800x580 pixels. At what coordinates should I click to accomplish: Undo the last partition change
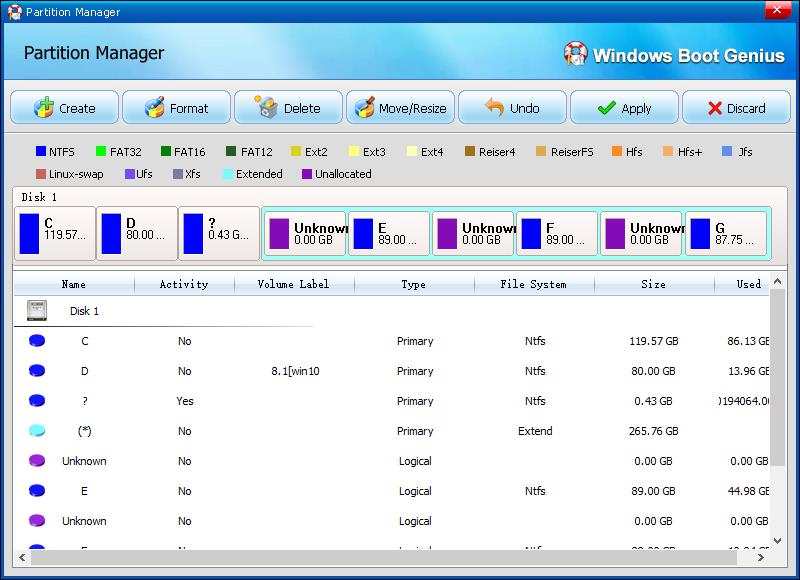click(x=512, y=108)
